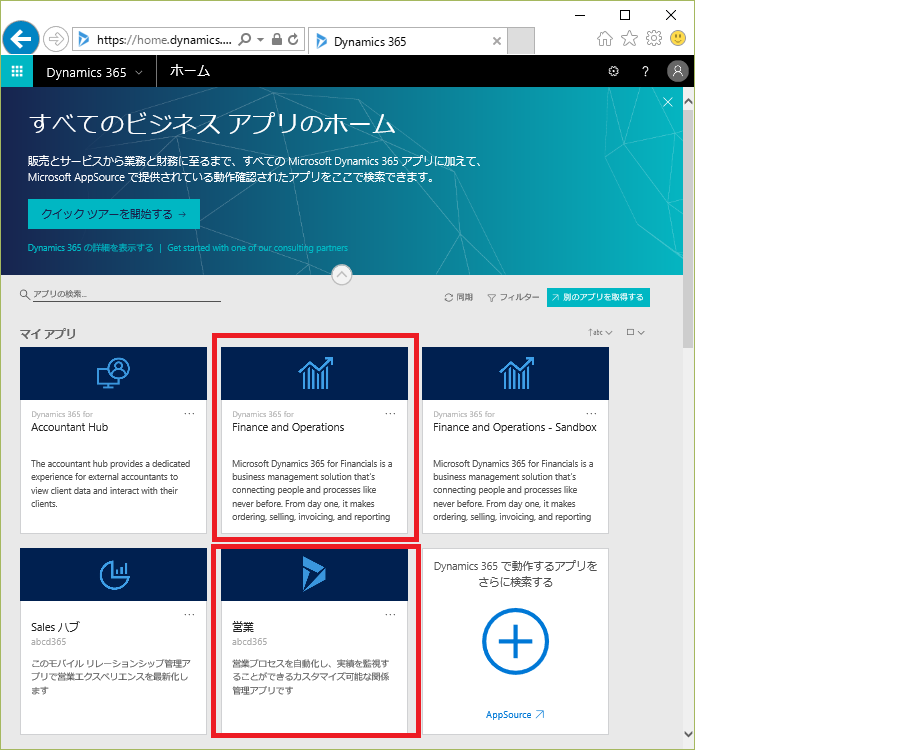
Task: Open the app launcher waffle icon
Action: [x=17, y=72]
